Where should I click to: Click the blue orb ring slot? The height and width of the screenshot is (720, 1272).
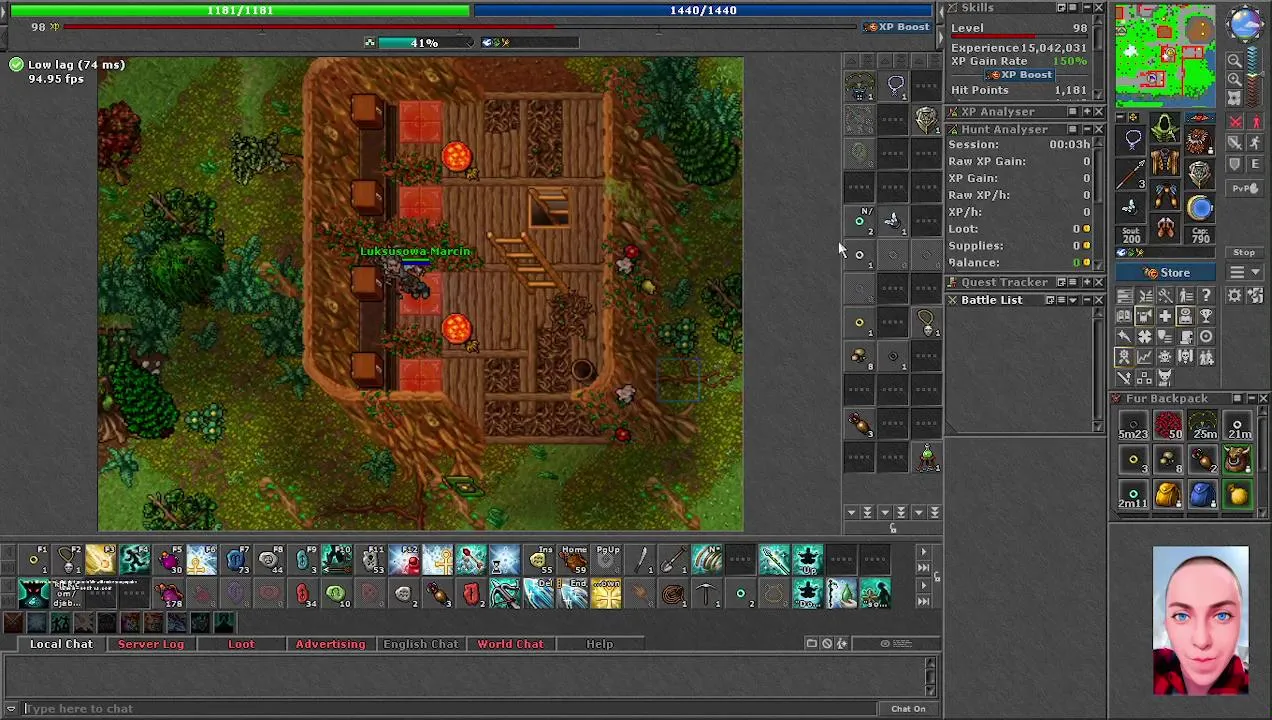tap(1199, 208)
